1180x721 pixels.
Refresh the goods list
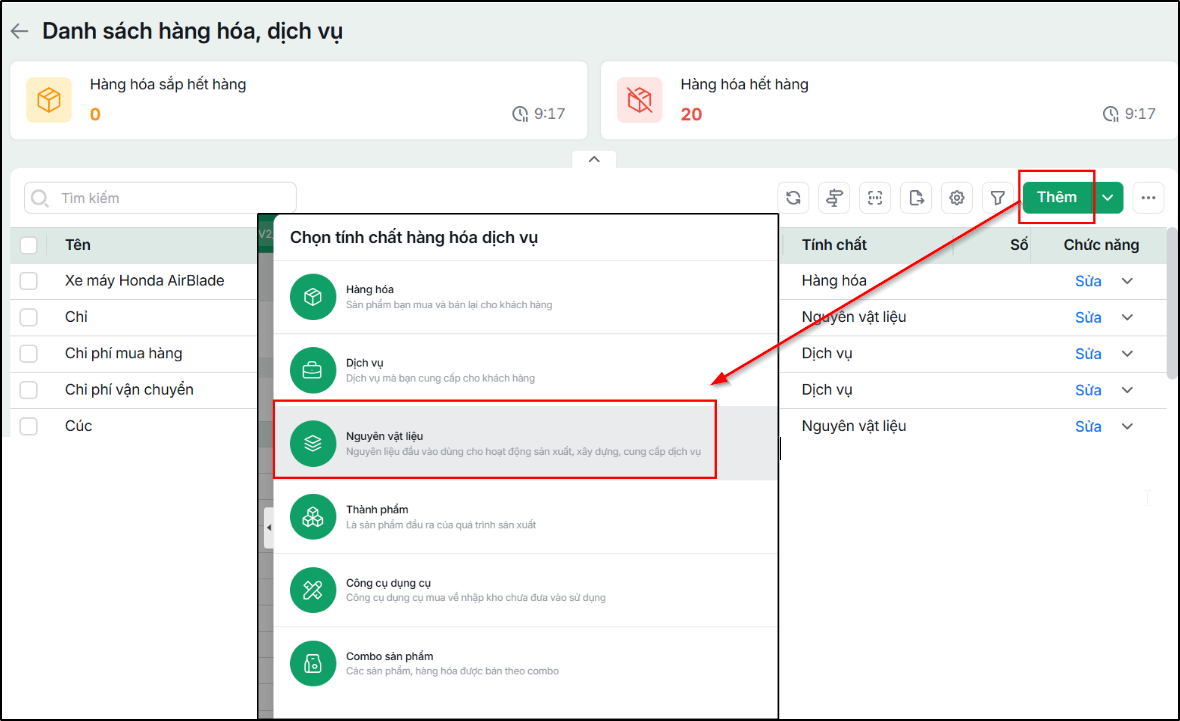793,198
